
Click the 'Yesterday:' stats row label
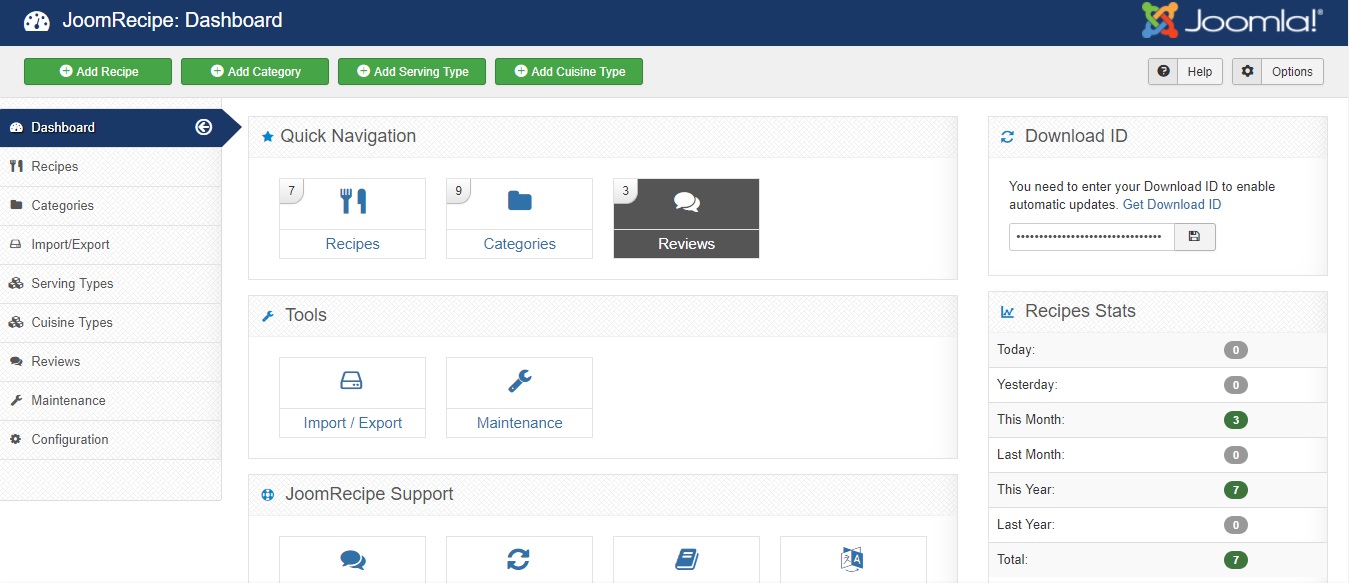pos(1027,385)
